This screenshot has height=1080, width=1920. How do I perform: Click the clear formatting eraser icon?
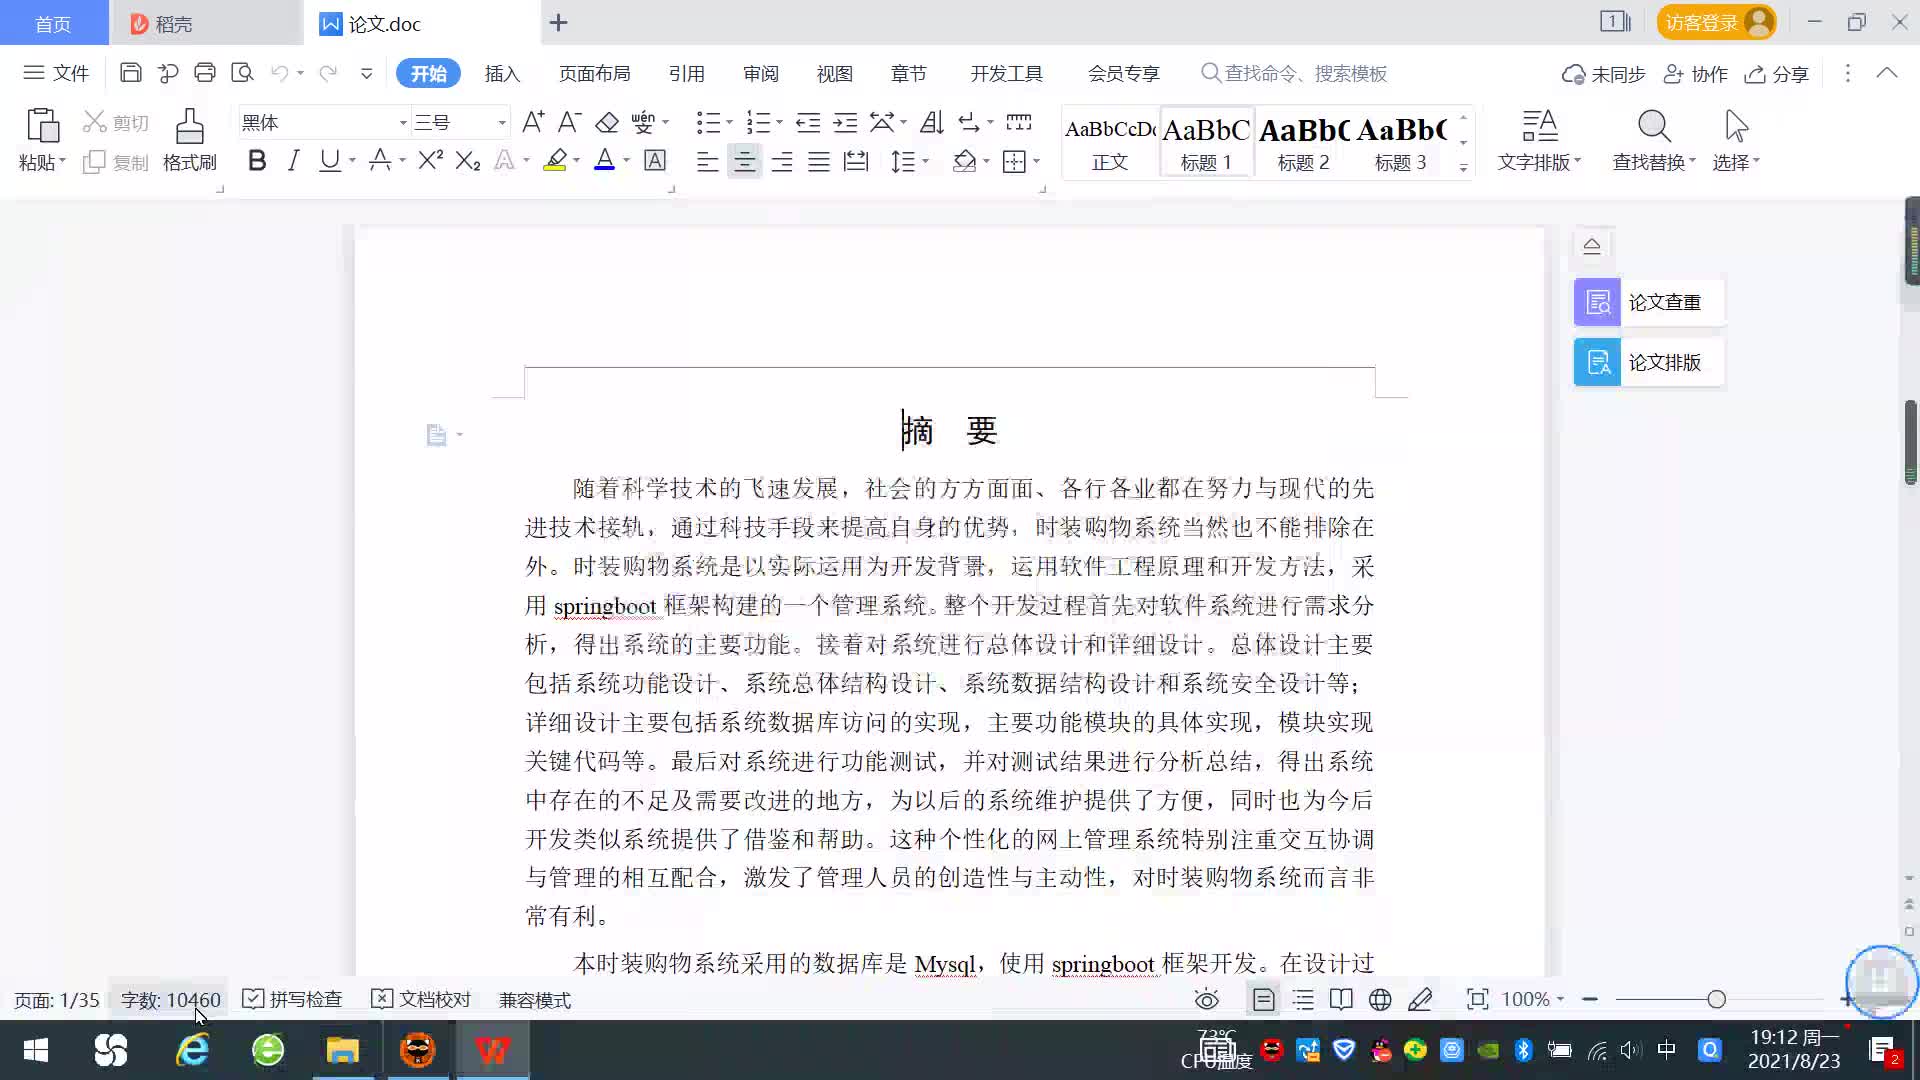pyautogui.click(x=607, y=122)
